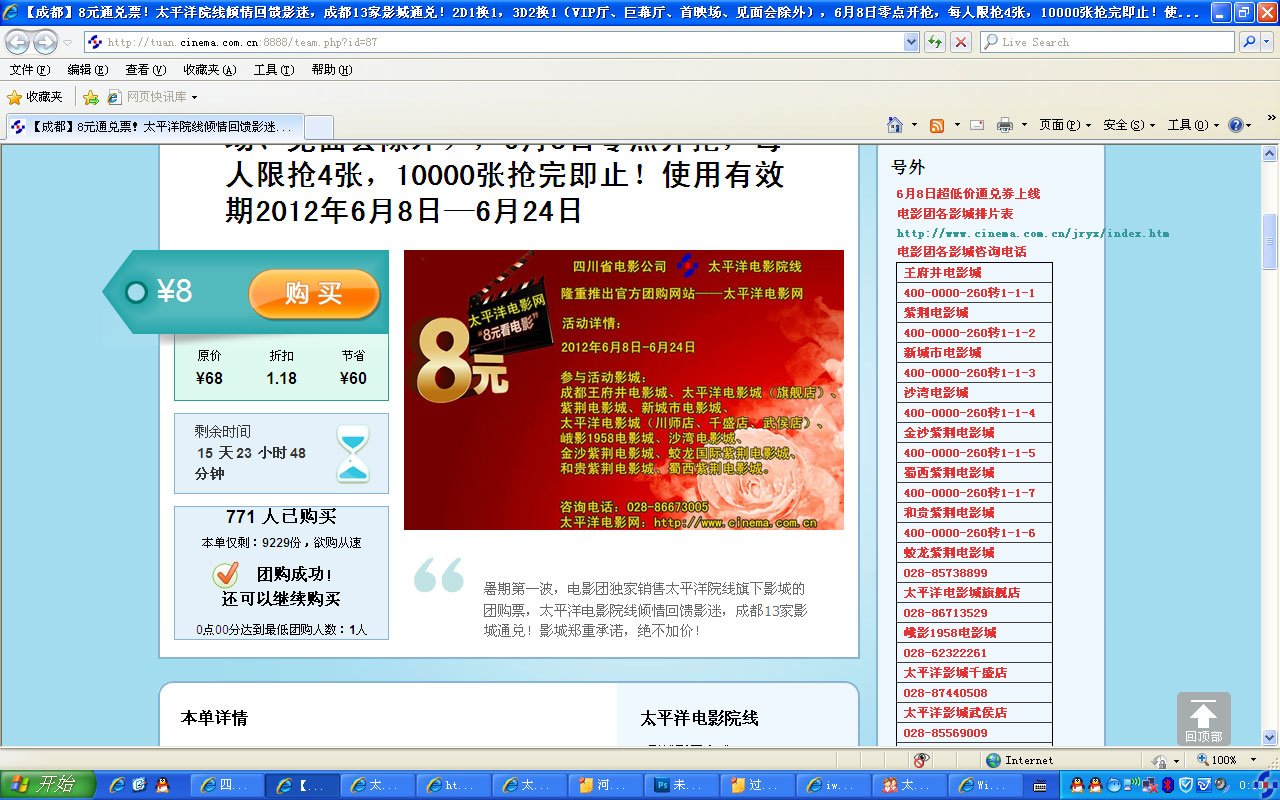This screenshot has width=1280, height=800.
Task: Open the 电影团各影城排片表 link
Action: (x=955, y=214)
